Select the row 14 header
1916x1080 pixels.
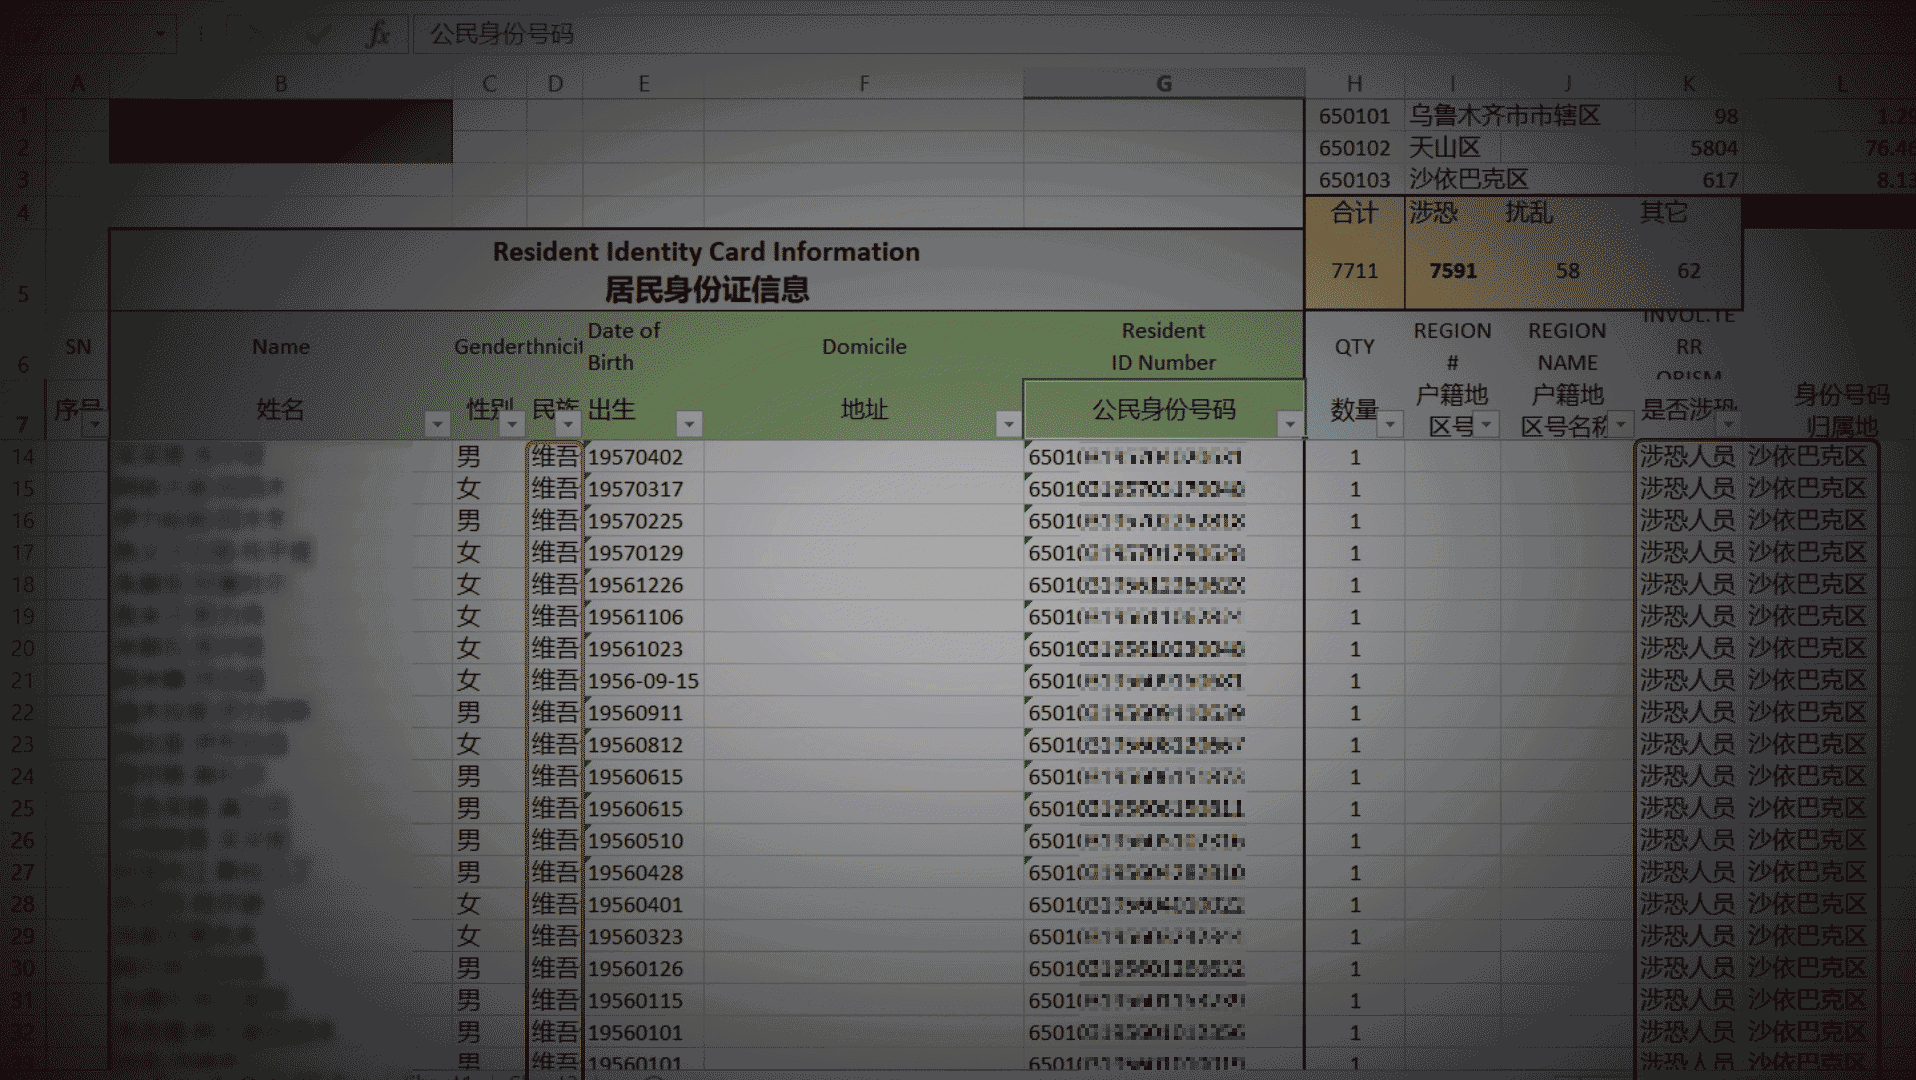pyautogui.click(x=22, y=457)
